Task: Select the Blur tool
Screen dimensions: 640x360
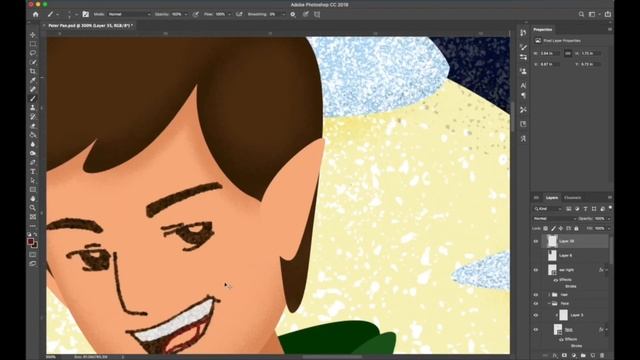Action: click(x=33, y=144)
